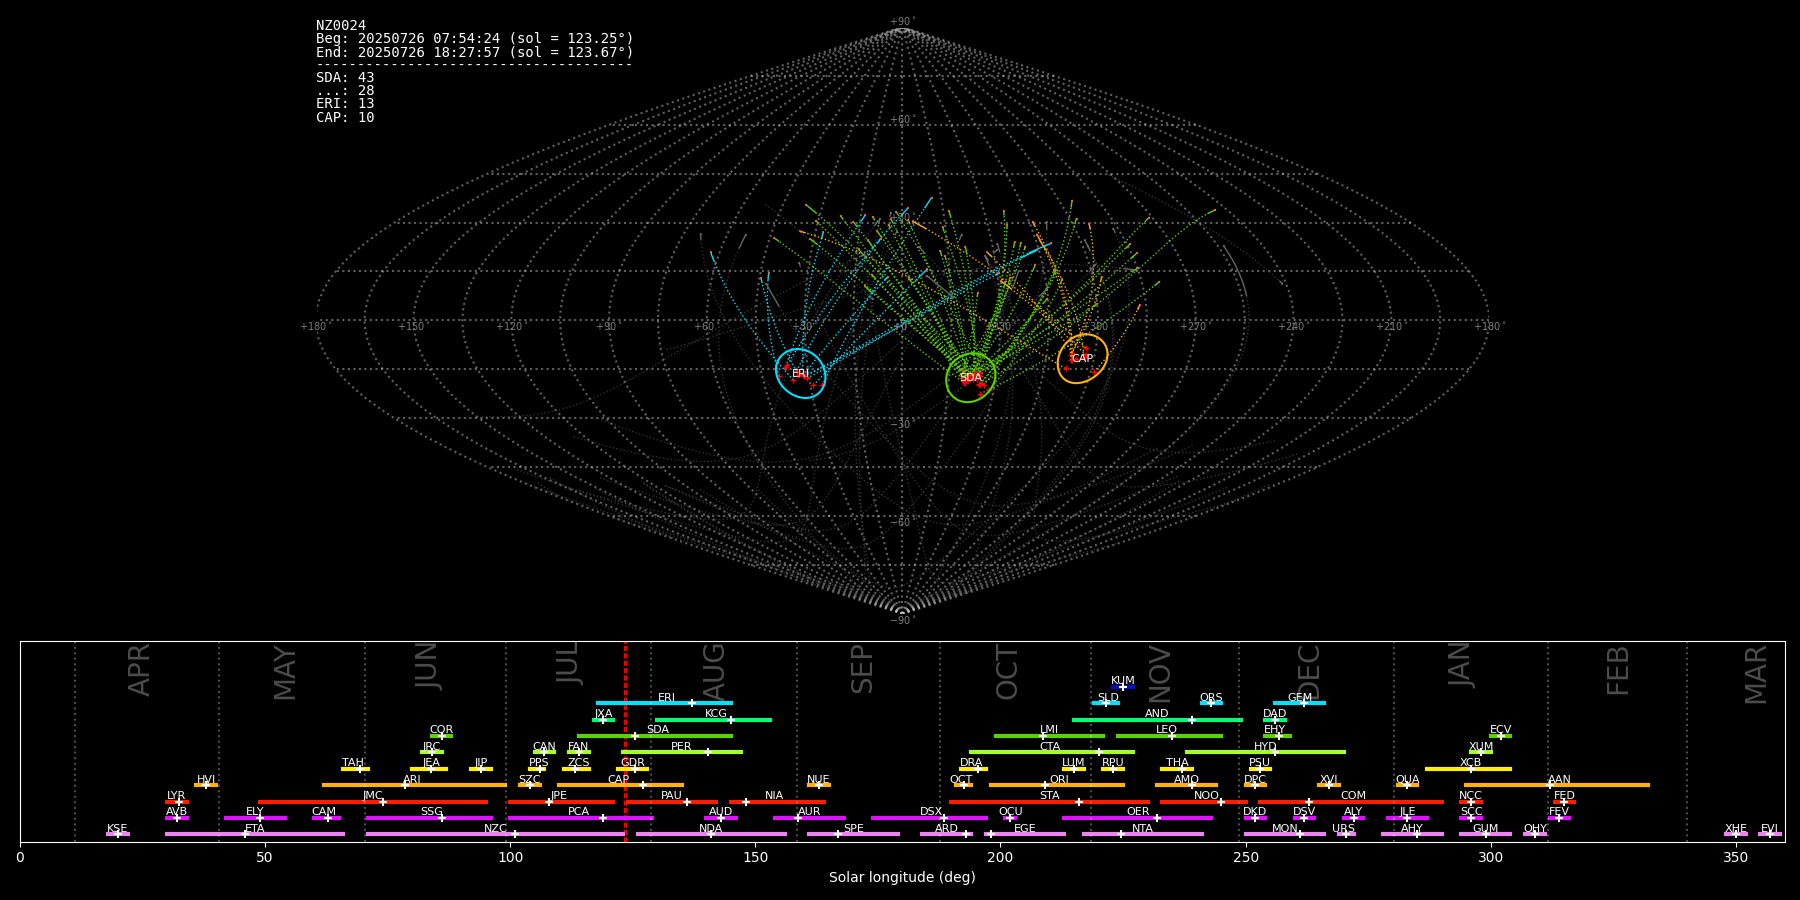Click the JUL month label on timeline
Image resolution: width=1800 pixels, height=900 pixels.
(x=567, y=664)
